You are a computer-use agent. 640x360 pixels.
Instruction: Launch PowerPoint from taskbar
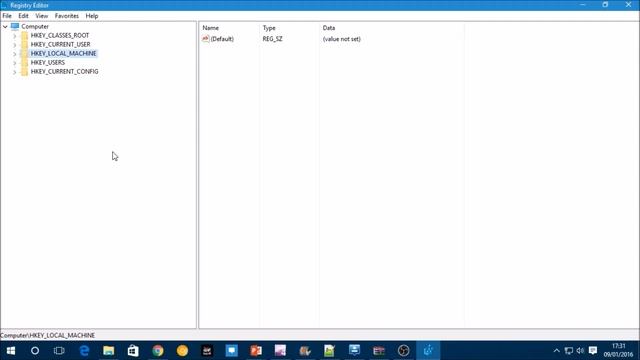pos(256,351)
